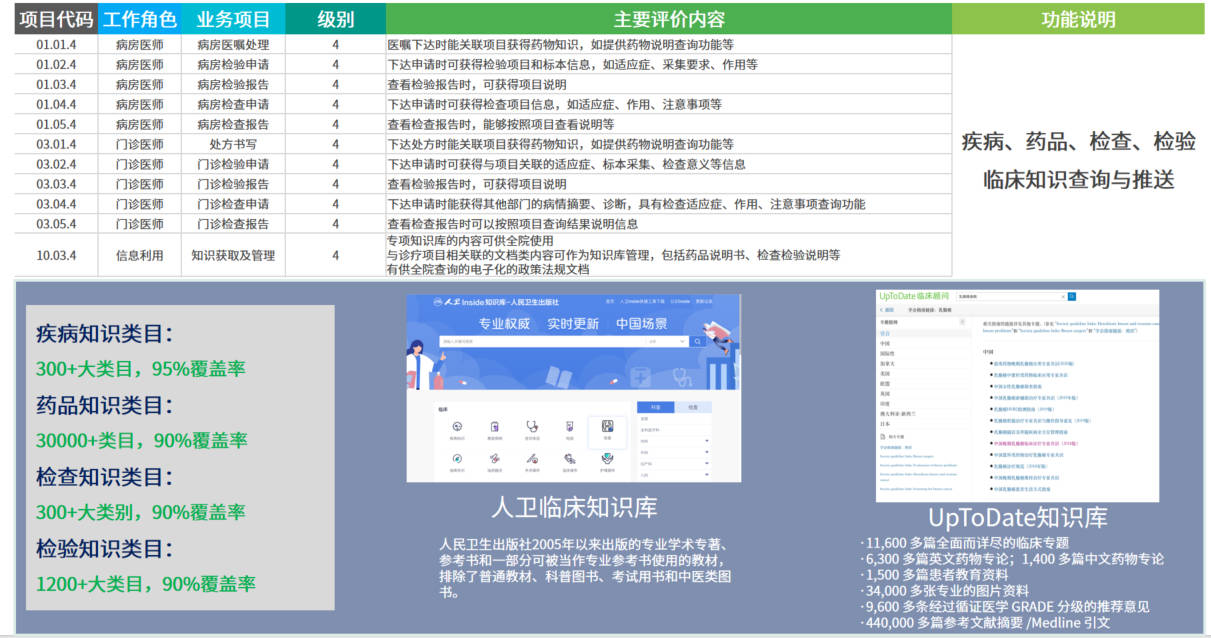Viewport: 1211px width, 638px height.
Task: Click the UpToDate知识库 caption title
Action: pos(1018,517)
